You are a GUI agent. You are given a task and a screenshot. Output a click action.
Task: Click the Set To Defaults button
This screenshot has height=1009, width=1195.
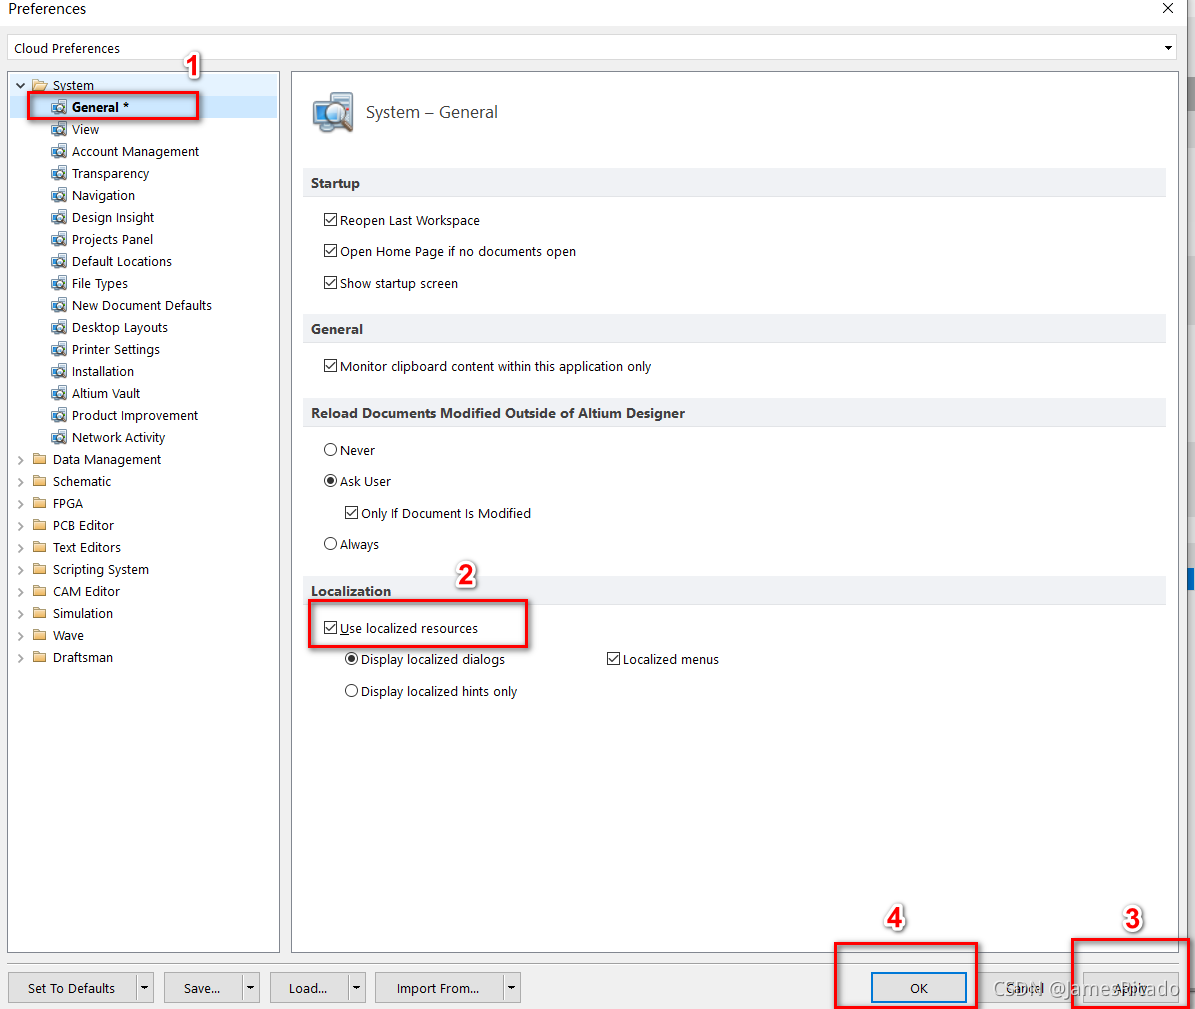click(x=72, y=988)
